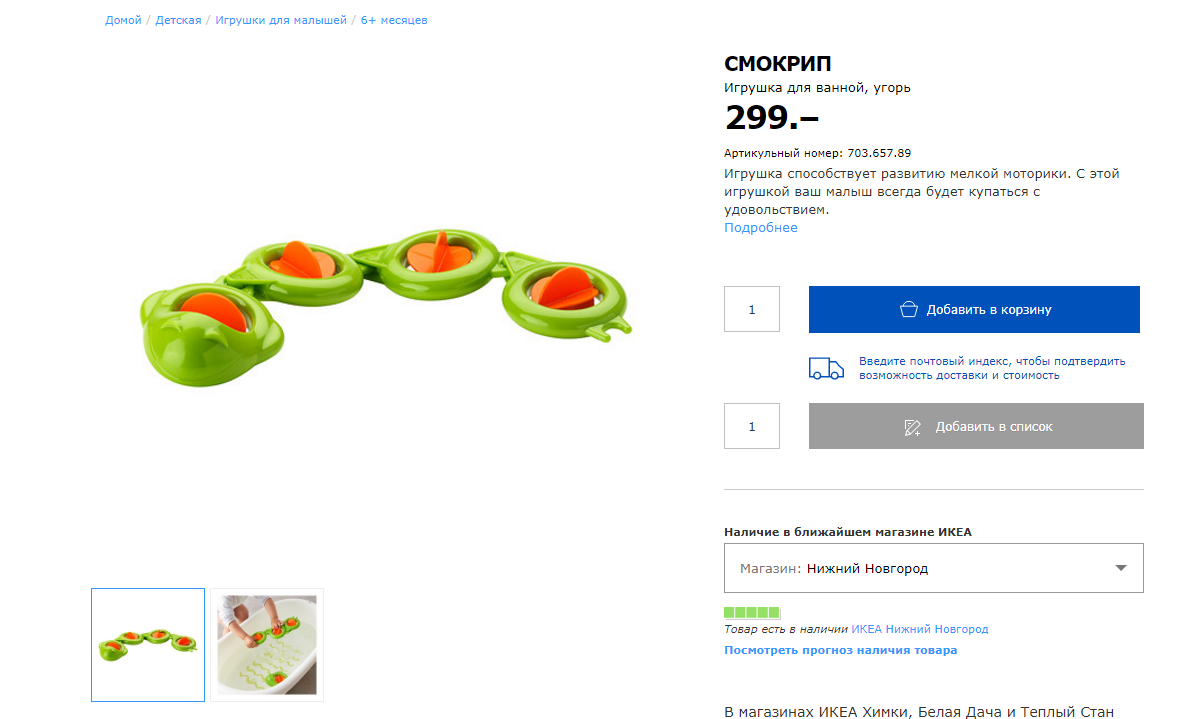The height and width of the screenshot is (719, 1177).
Task: Click the Подробнее link
Action: point(760,227)
